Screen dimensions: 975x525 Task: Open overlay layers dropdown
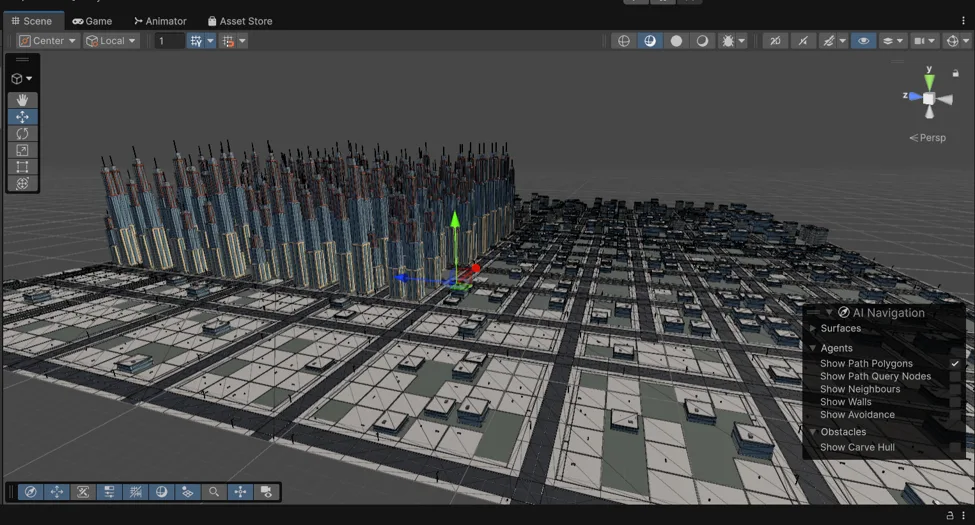893,41
